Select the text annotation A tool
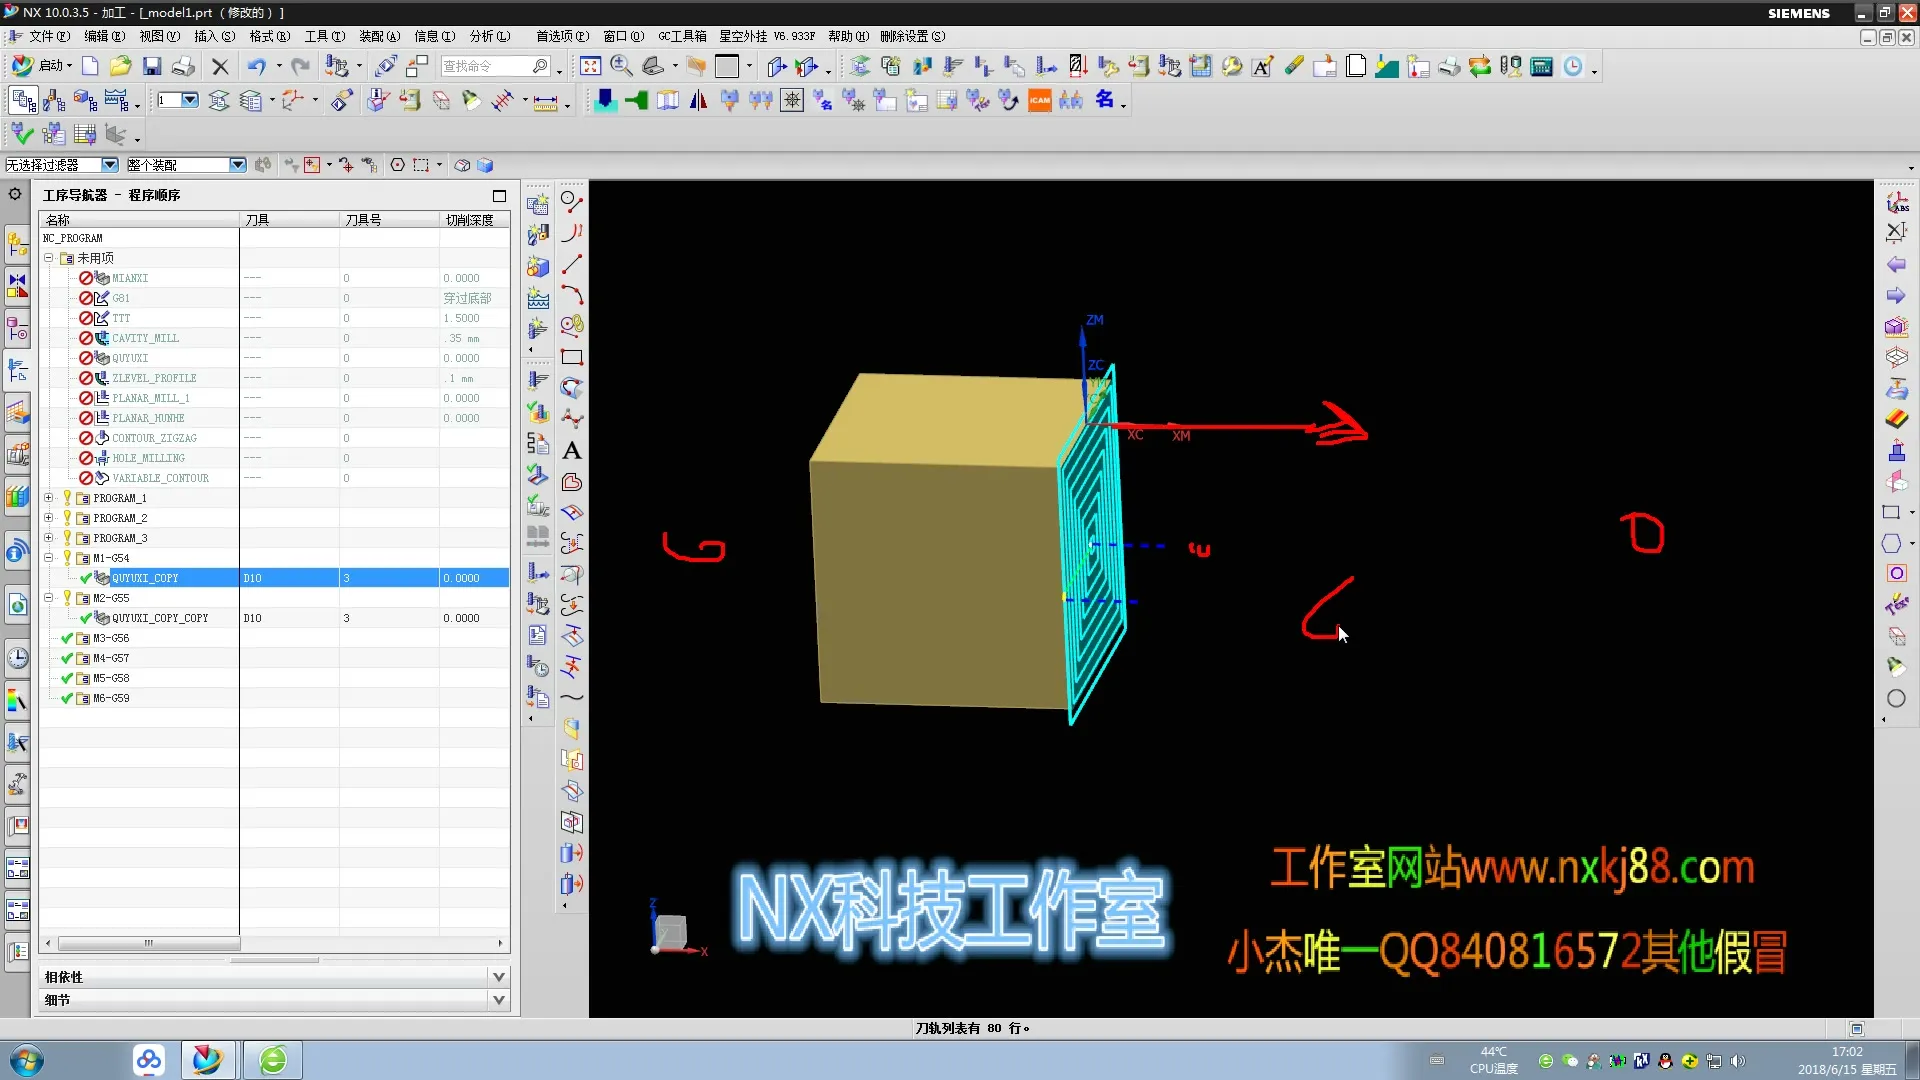Screen dimensions: 1920x1080 coord(572,451)
